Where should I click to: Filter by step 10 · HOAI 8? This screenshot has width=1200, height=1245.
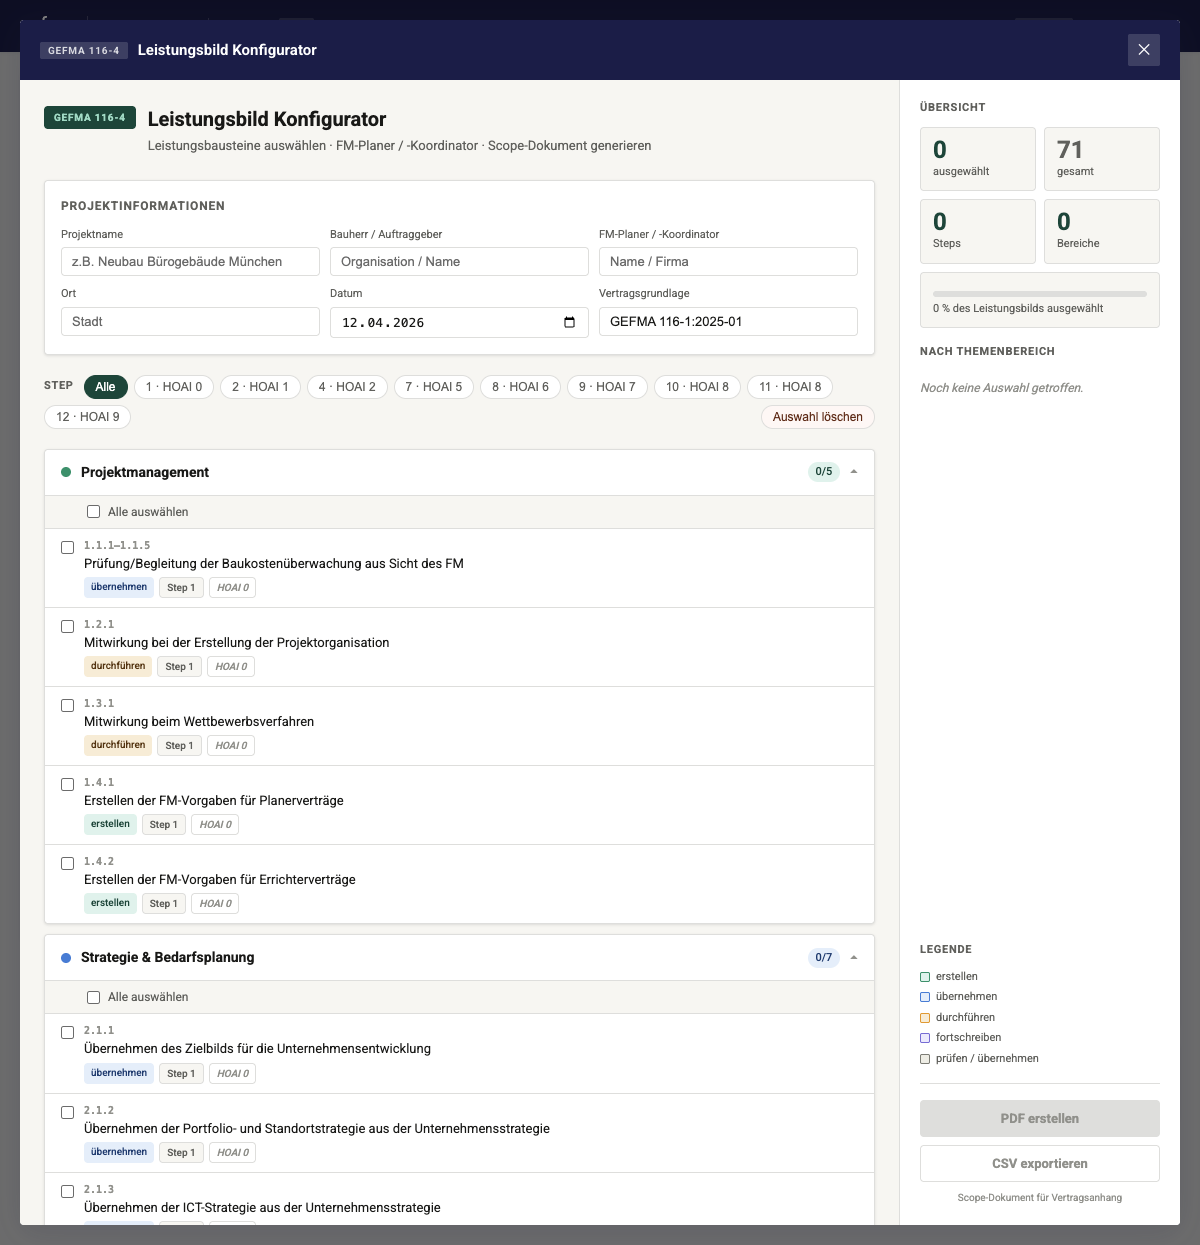[x=697, y=387]
